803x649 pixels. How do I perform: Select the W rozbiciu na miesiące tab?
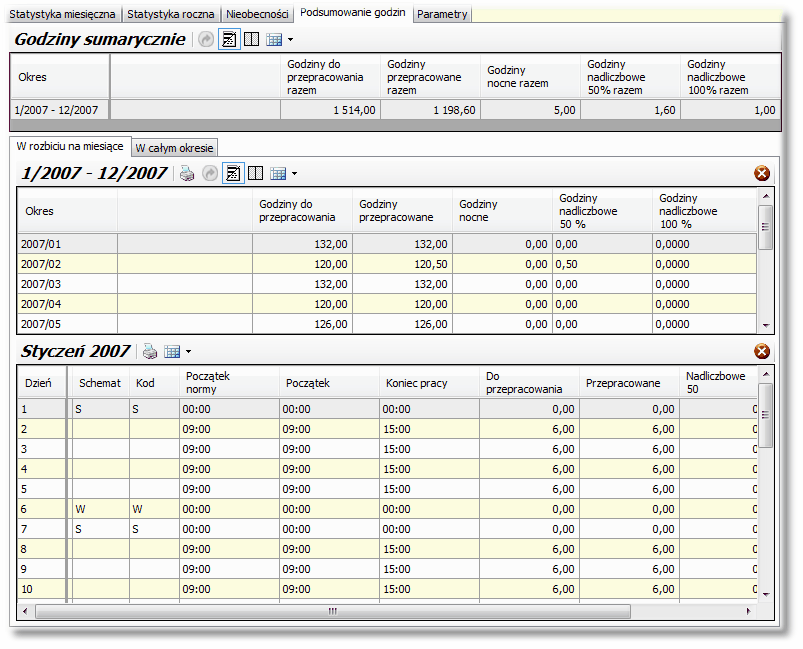point(70,146)
